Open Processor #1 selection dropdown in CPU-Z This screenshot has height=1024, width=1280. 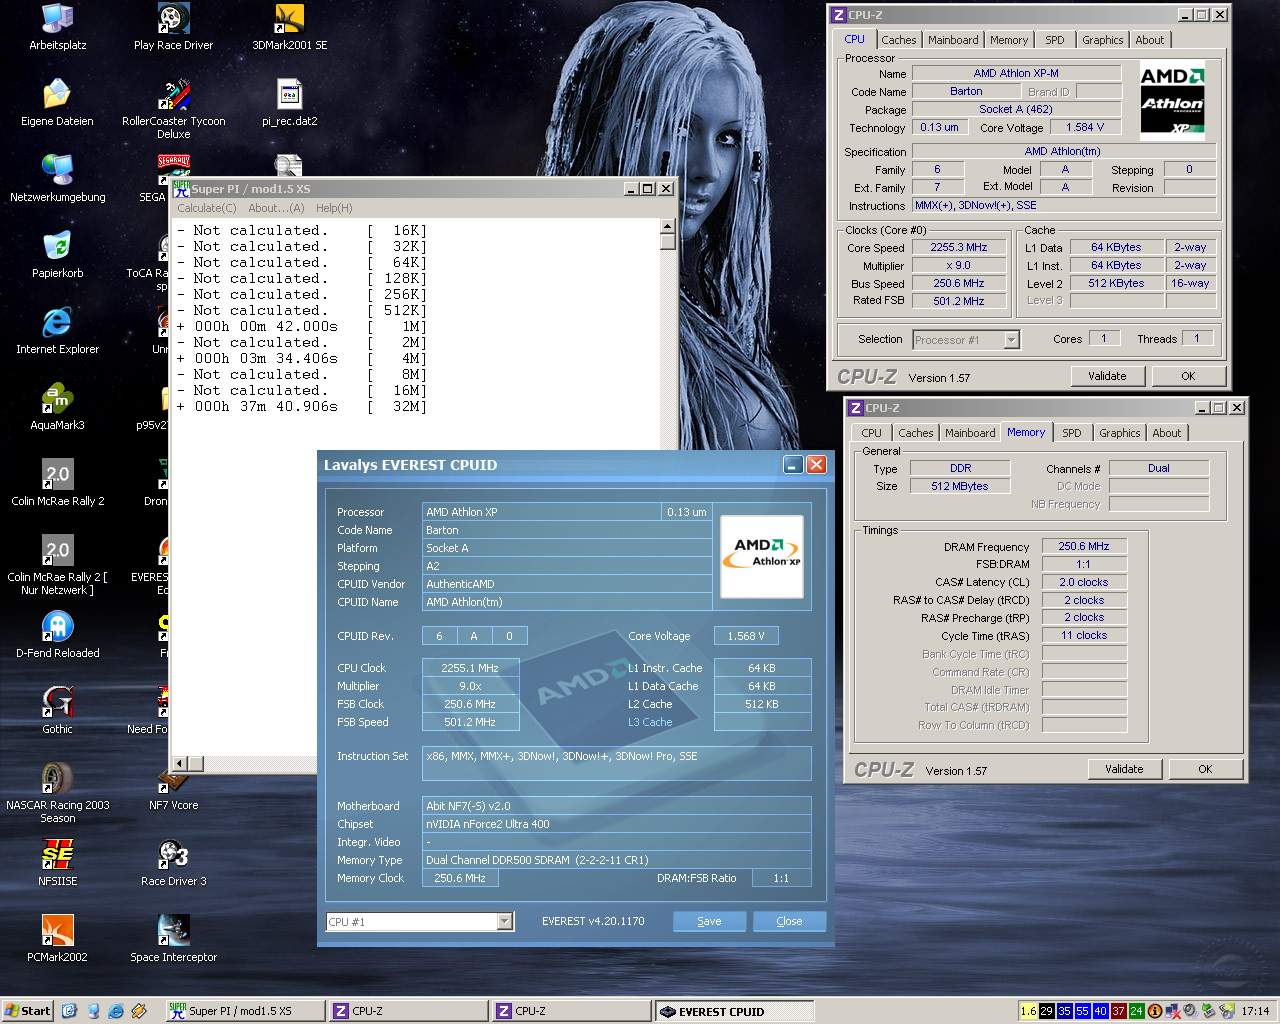966,340
